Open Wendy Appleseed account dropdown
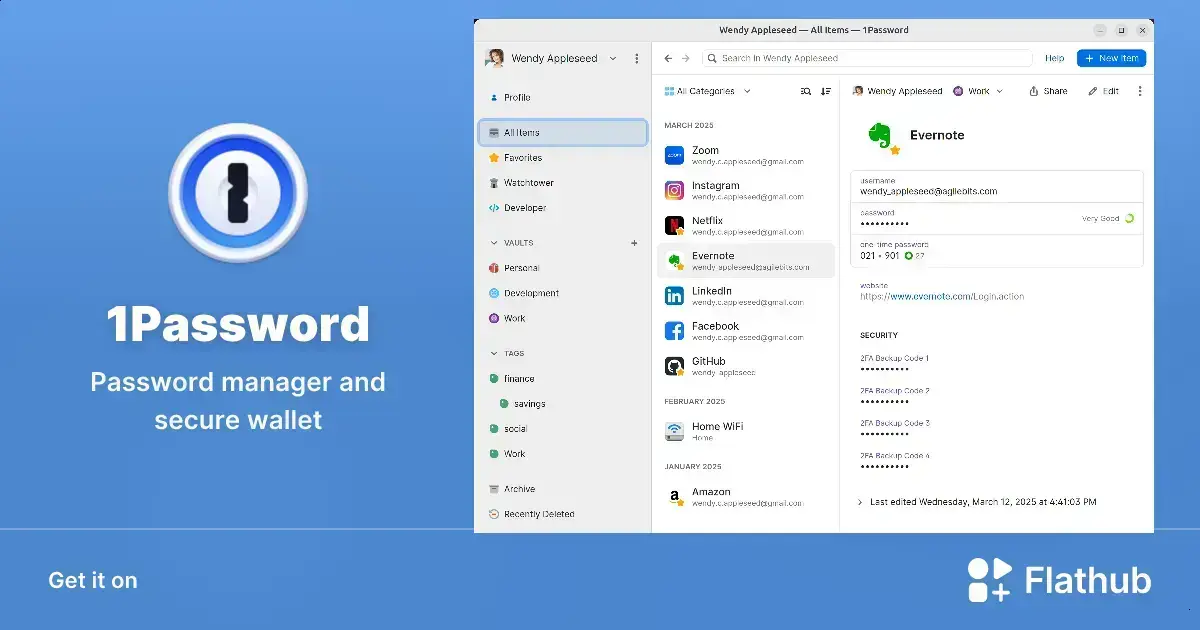The height and width of the screenshot is (630, 1200). pos(552,58)
